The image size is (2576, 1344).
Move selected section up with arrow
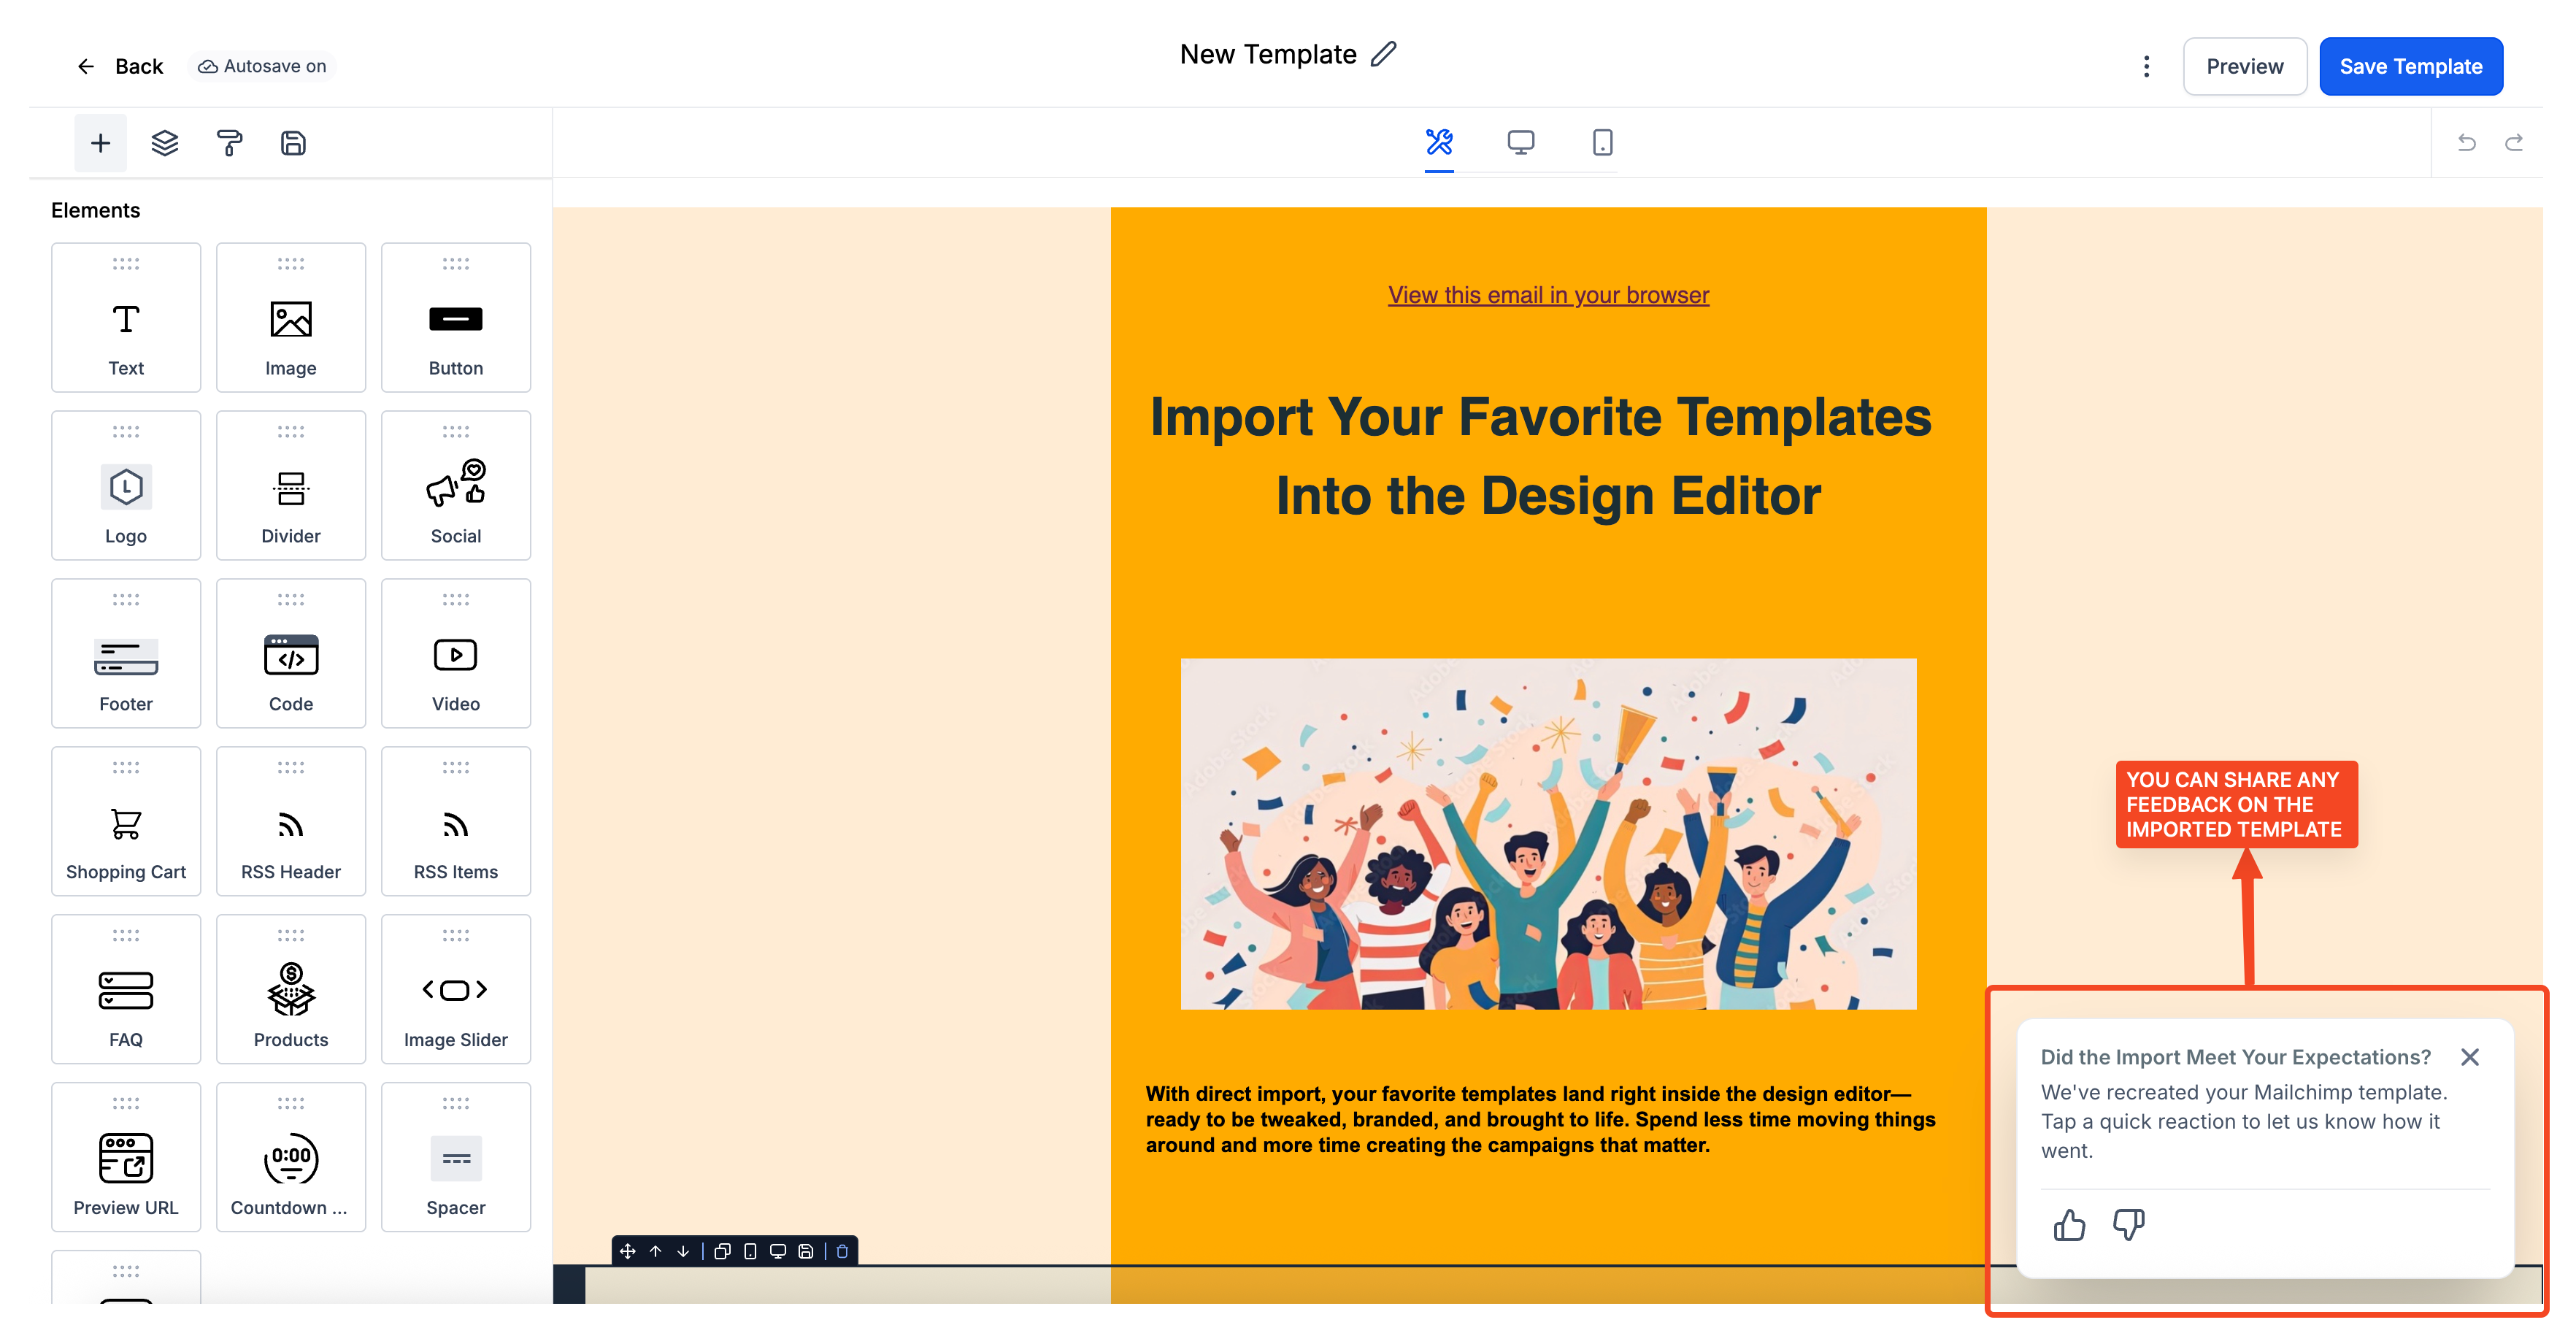(x=656, y=1251)
